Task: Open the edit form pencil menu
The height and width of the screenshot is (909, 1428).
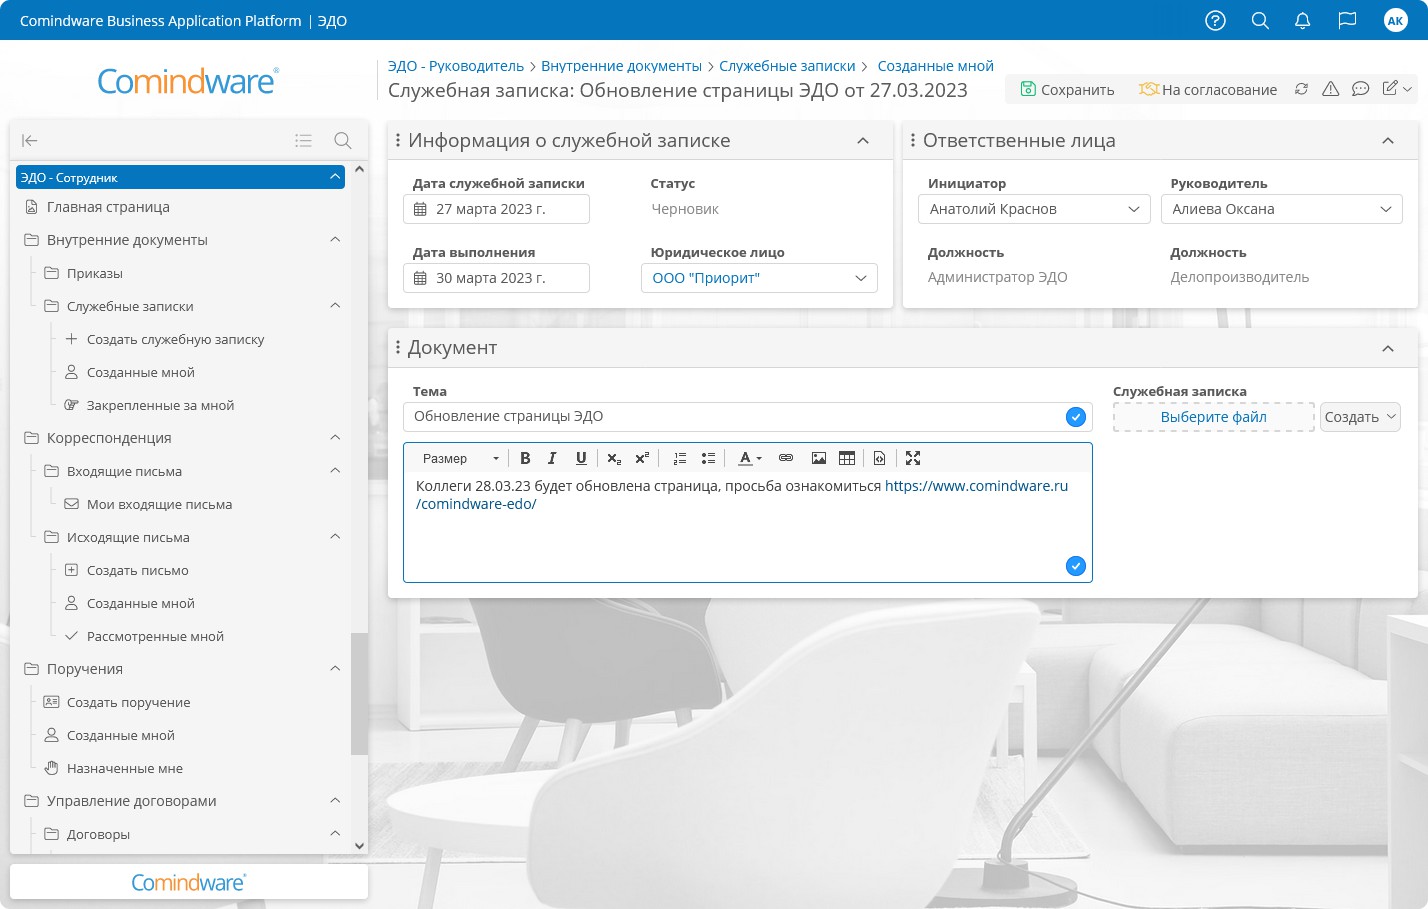Action: click(x=1397, y=89)
